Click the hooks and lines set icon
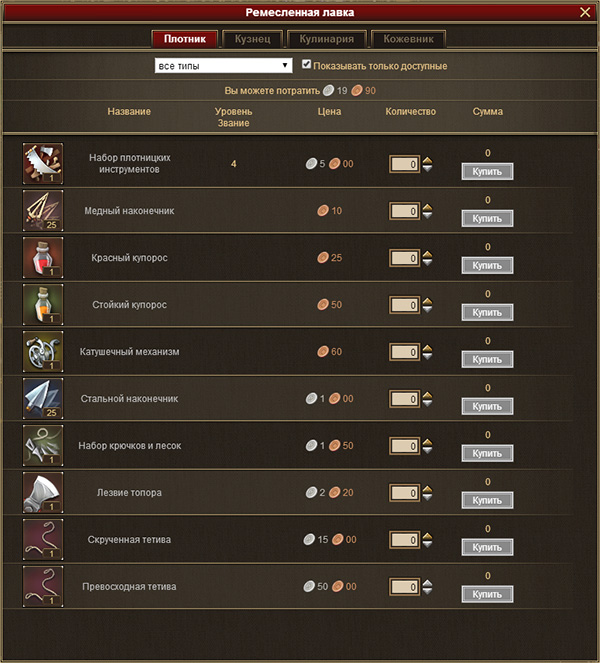 tap(43, 446)
